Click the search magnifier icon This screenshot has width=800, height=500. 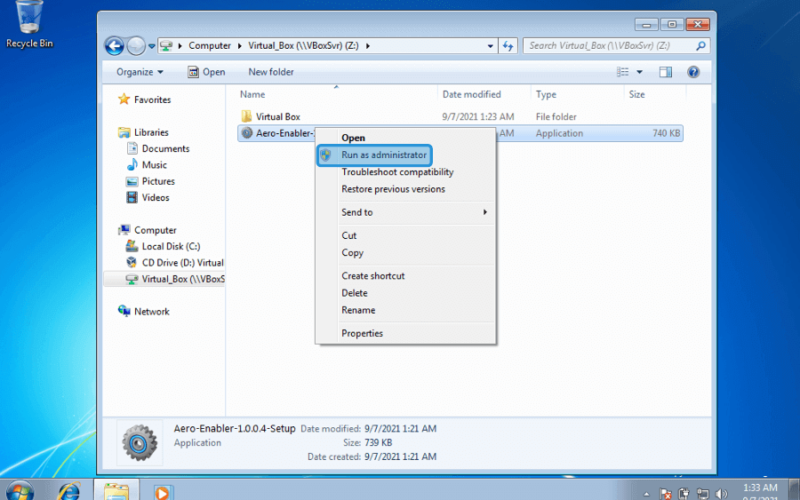[x=701, y=46]
